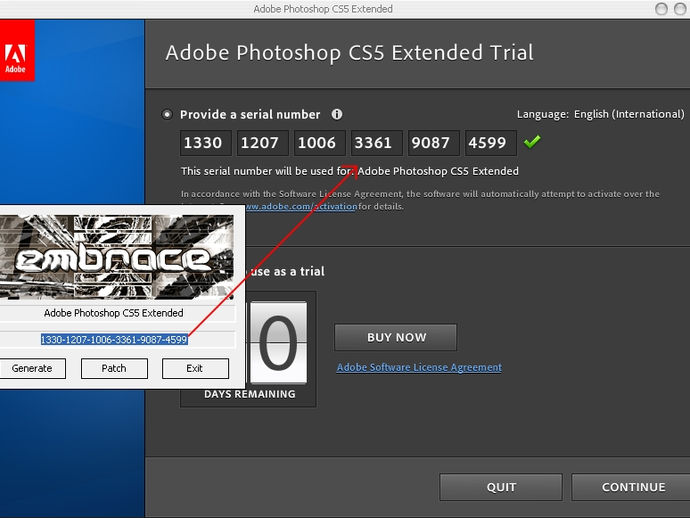
Task: Click the 'DAYS REMAINING' label
Action: 250,394
